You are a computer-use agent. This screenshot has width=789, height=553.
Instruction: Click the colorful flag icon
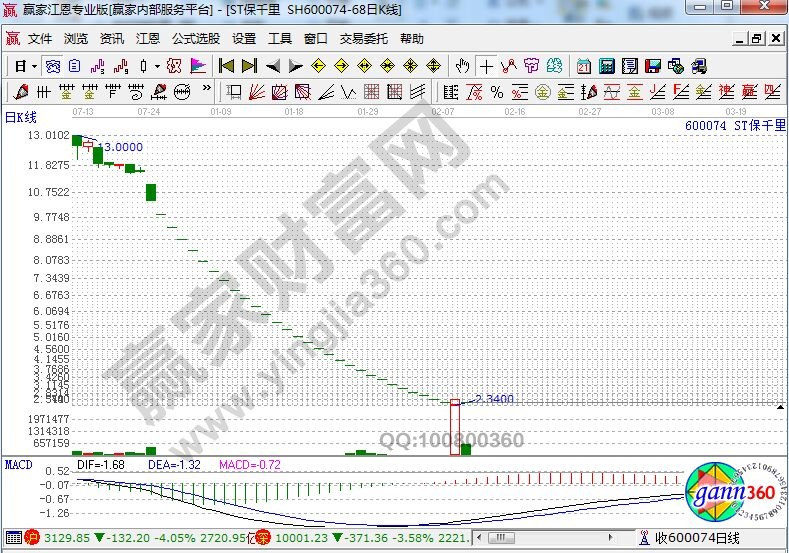(198, 66)
